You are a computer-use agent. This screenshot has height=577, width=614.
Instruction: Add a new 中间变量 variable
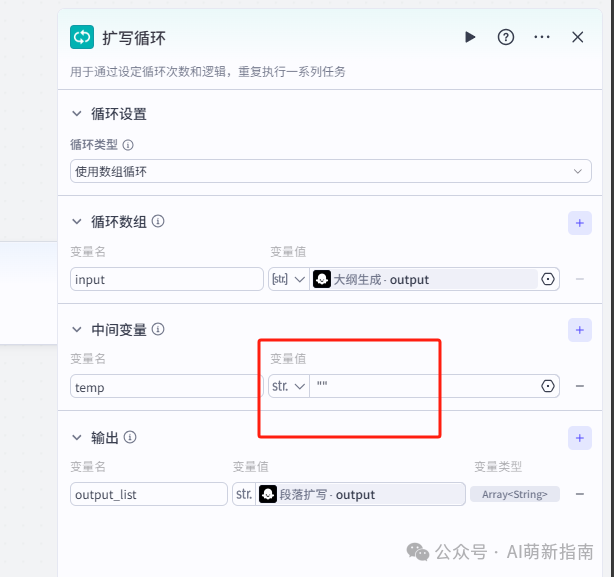(x=580, y=330)
